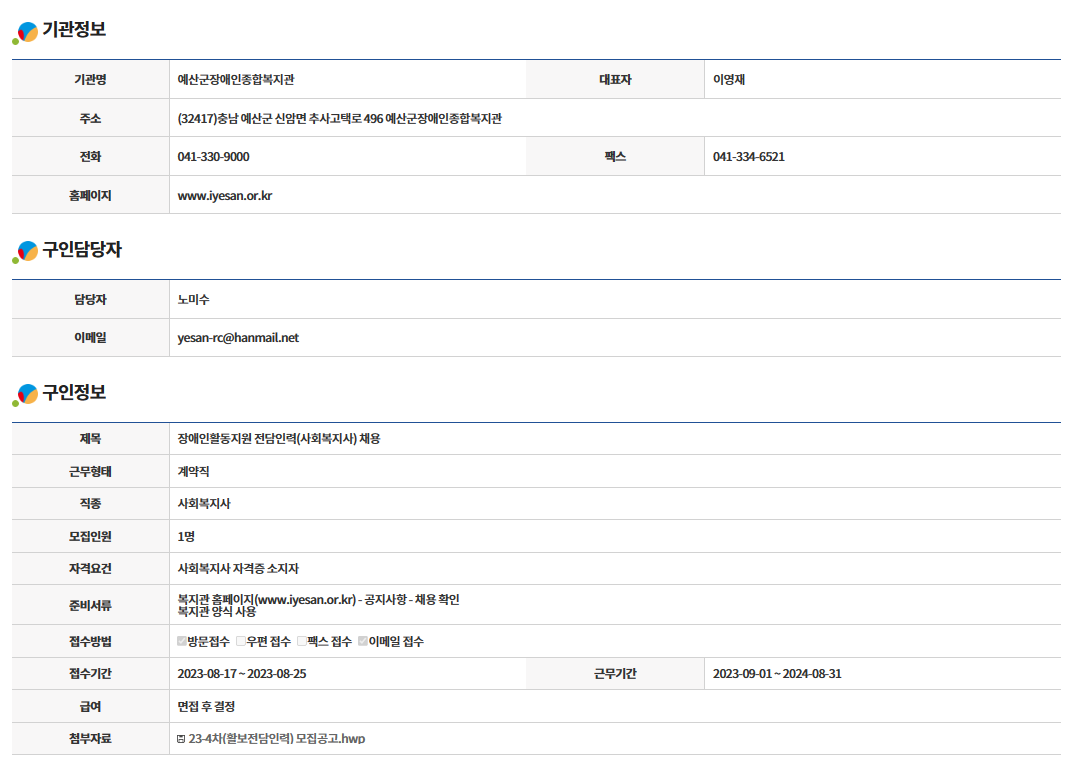Click the 구인담당자 section heading icon
The height and width of the screenshot is (759, 1078).
click(x=25, y=252)
